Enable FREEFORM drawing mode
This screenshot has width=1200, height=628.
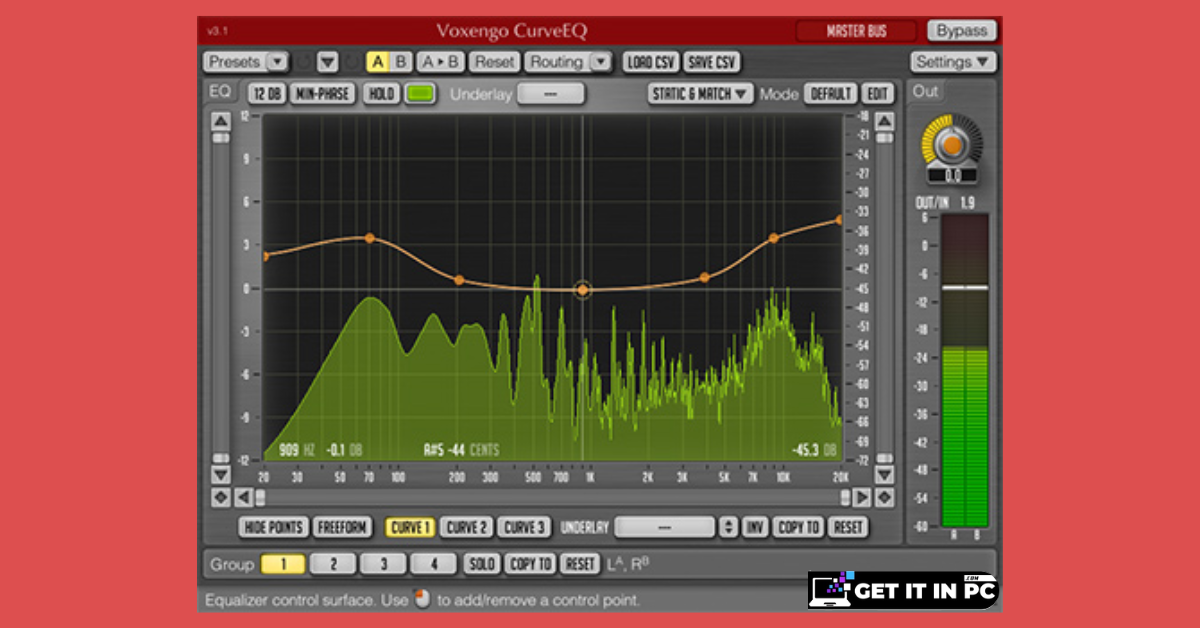coord(342,527)
